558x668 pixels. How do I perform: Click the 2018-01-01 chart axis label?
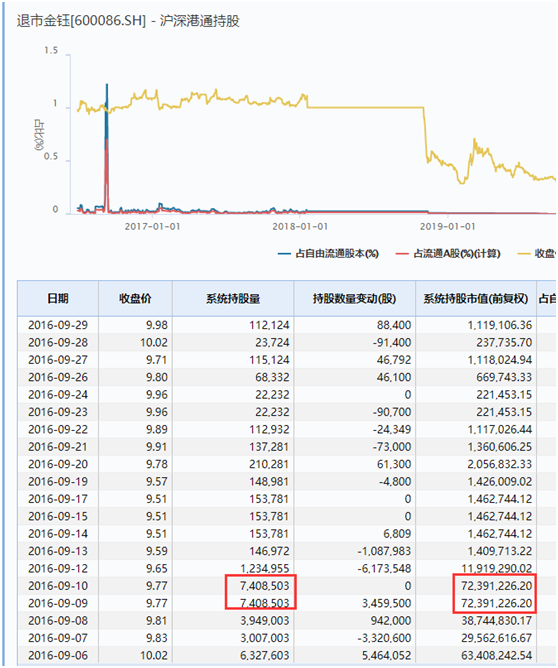tap(300, 227)
